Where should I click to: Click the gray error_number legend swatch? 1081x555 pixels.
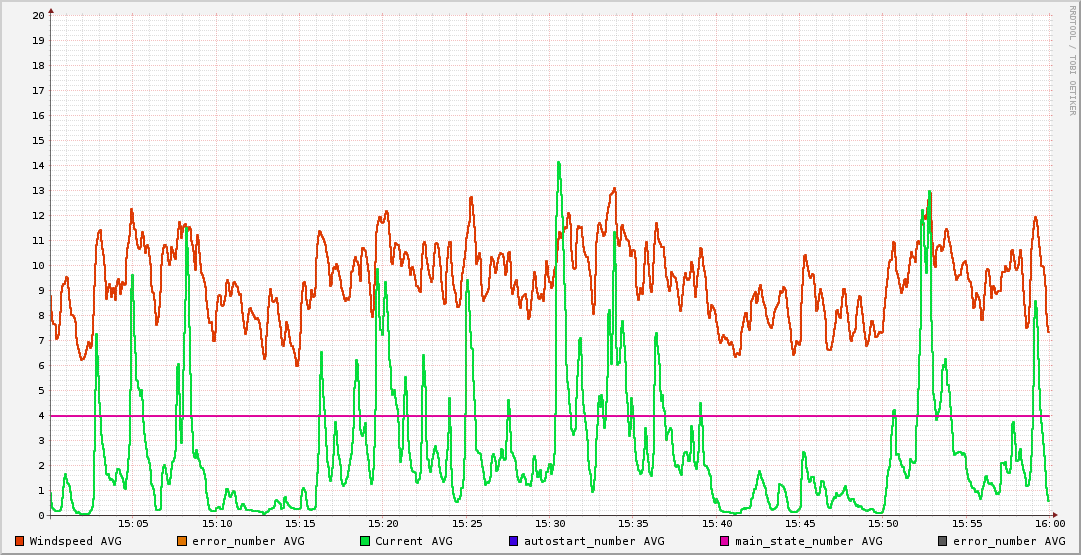(x=942, y=541)
